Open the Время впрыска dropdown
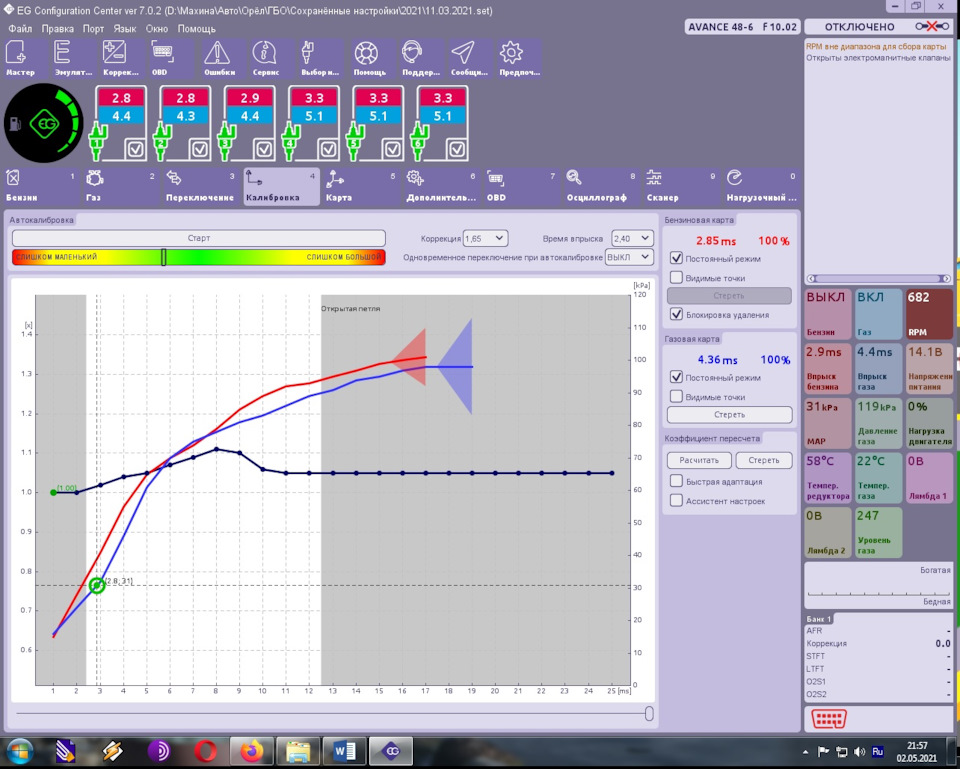This screenshot has width=960, height=769. (632, 239)
